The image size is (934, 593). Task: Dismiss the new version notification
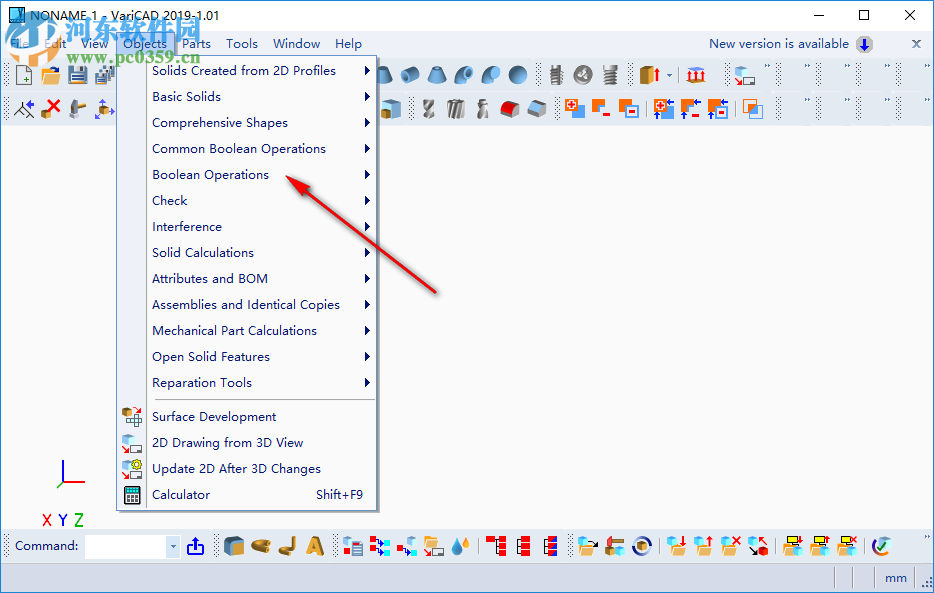916,43
